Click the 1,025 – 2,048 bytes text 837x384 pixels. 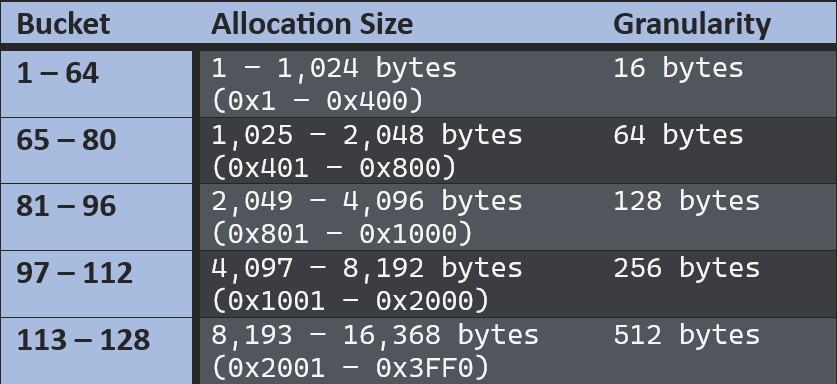tap(367, 136)
